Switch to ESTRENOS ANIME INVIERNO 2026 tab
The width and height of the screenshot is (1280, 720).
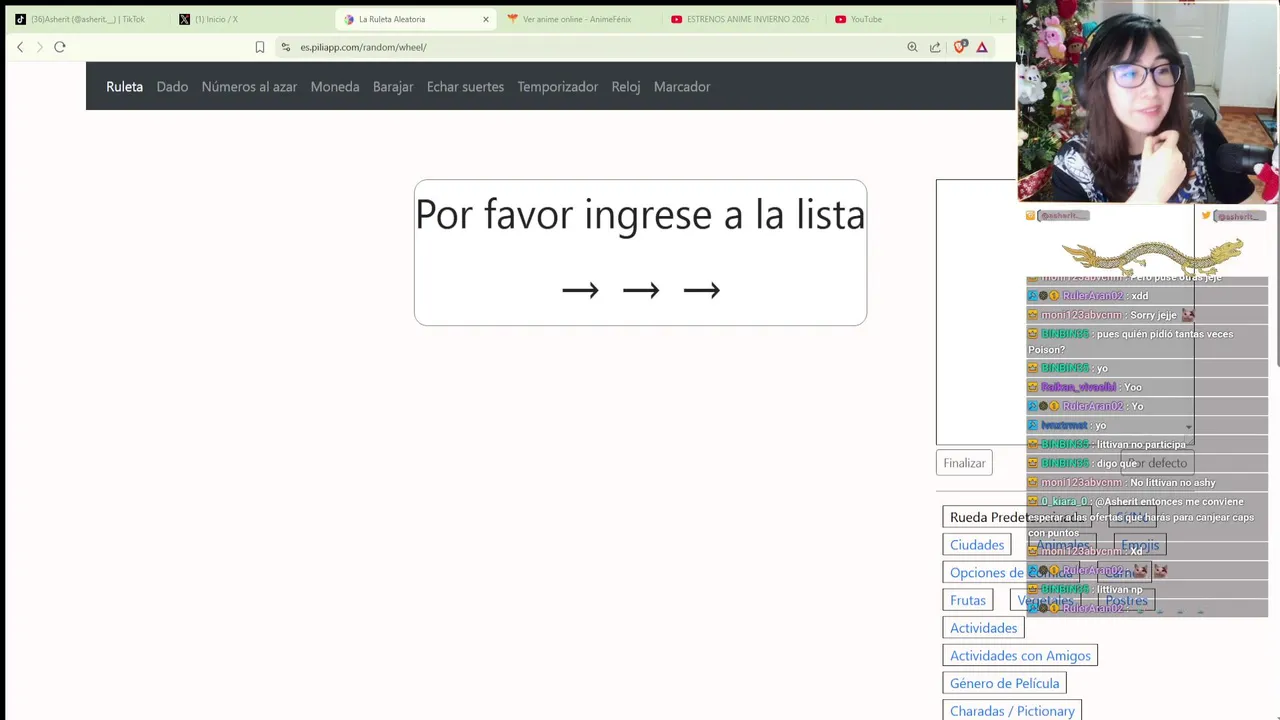742,19
